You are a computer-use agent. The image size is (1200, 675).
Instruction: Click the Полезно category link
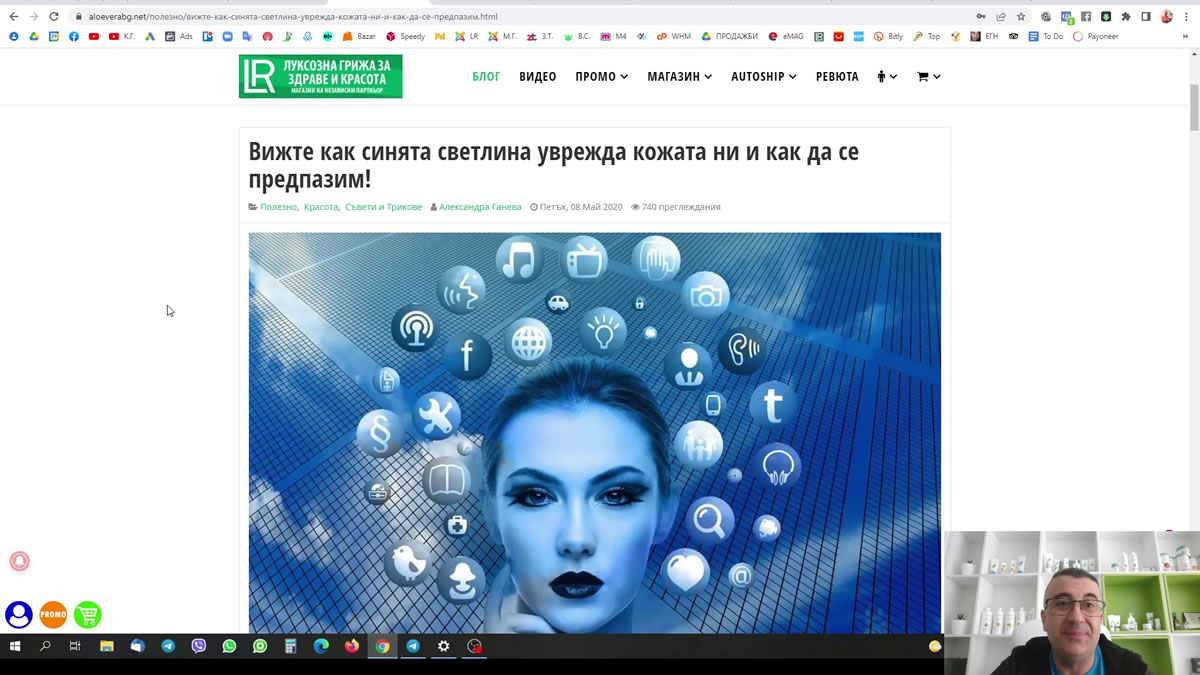coord(278,207)
